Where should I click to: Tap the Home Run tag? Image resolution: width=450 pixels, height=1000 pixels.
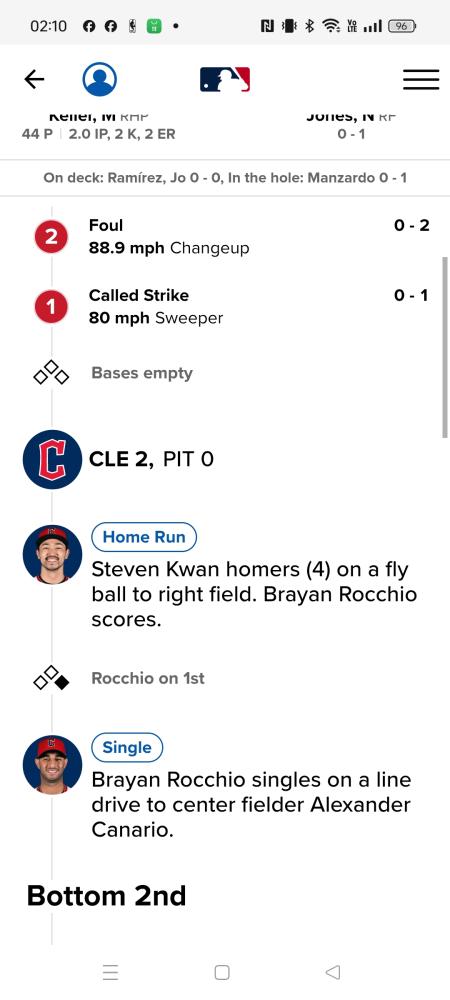click(x=144, y=537)
